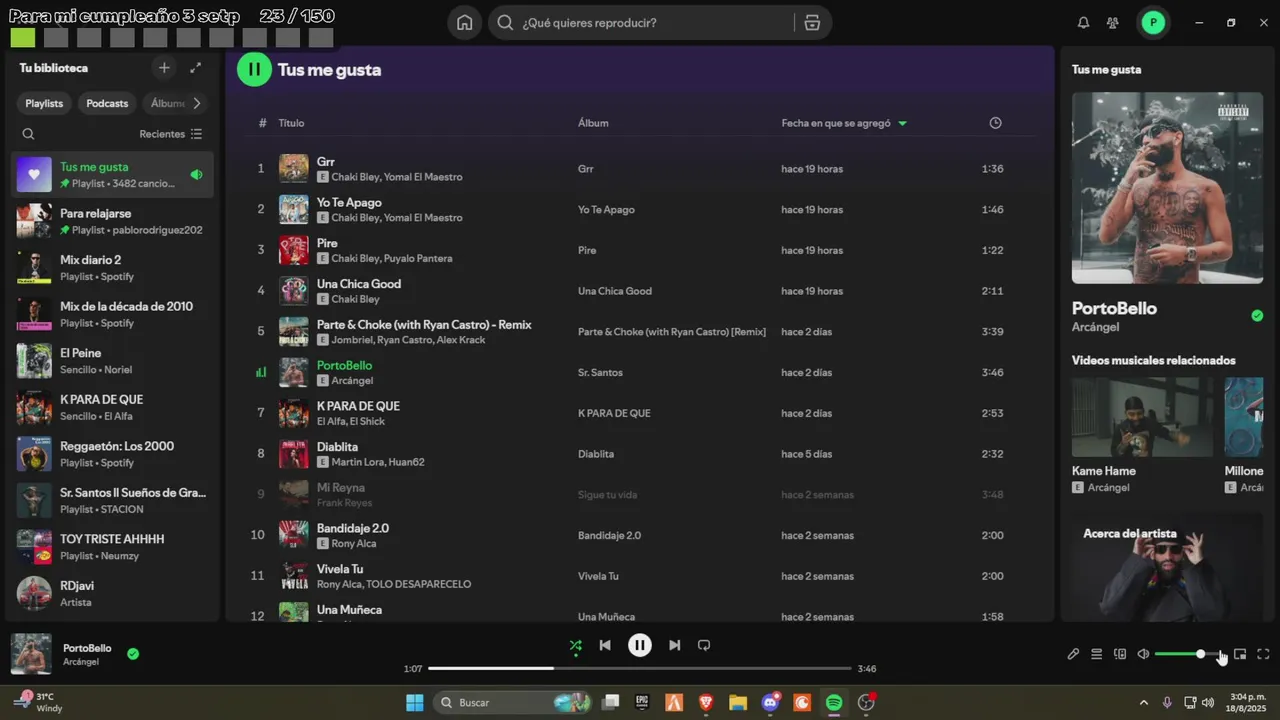Open Acerca del artista card

click(1167, 567)
